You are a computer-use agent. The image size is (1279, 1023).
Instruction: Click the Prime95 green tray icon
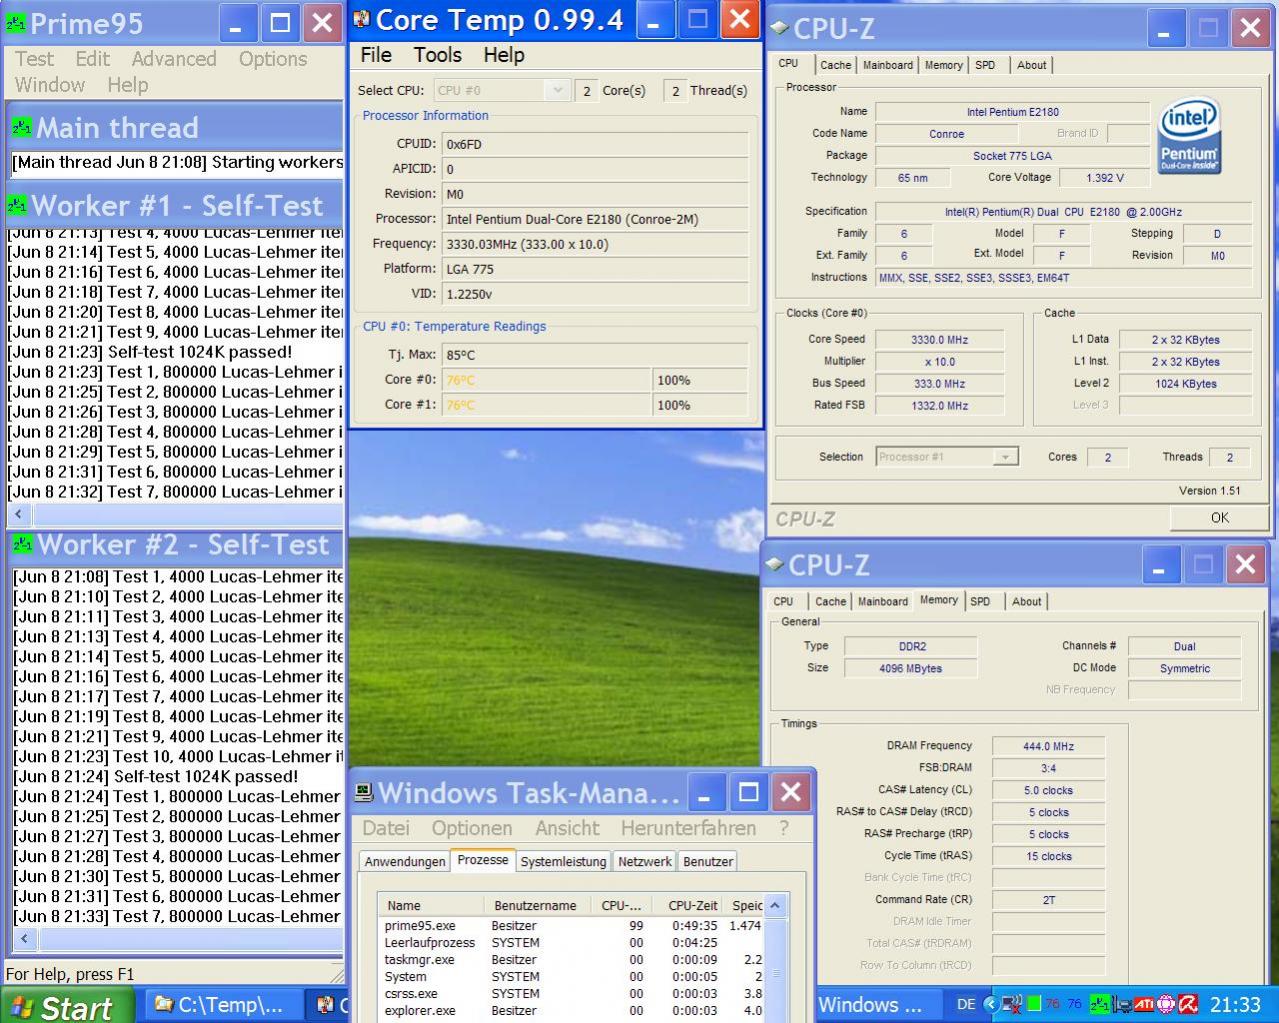(x=1100, y=1004)
